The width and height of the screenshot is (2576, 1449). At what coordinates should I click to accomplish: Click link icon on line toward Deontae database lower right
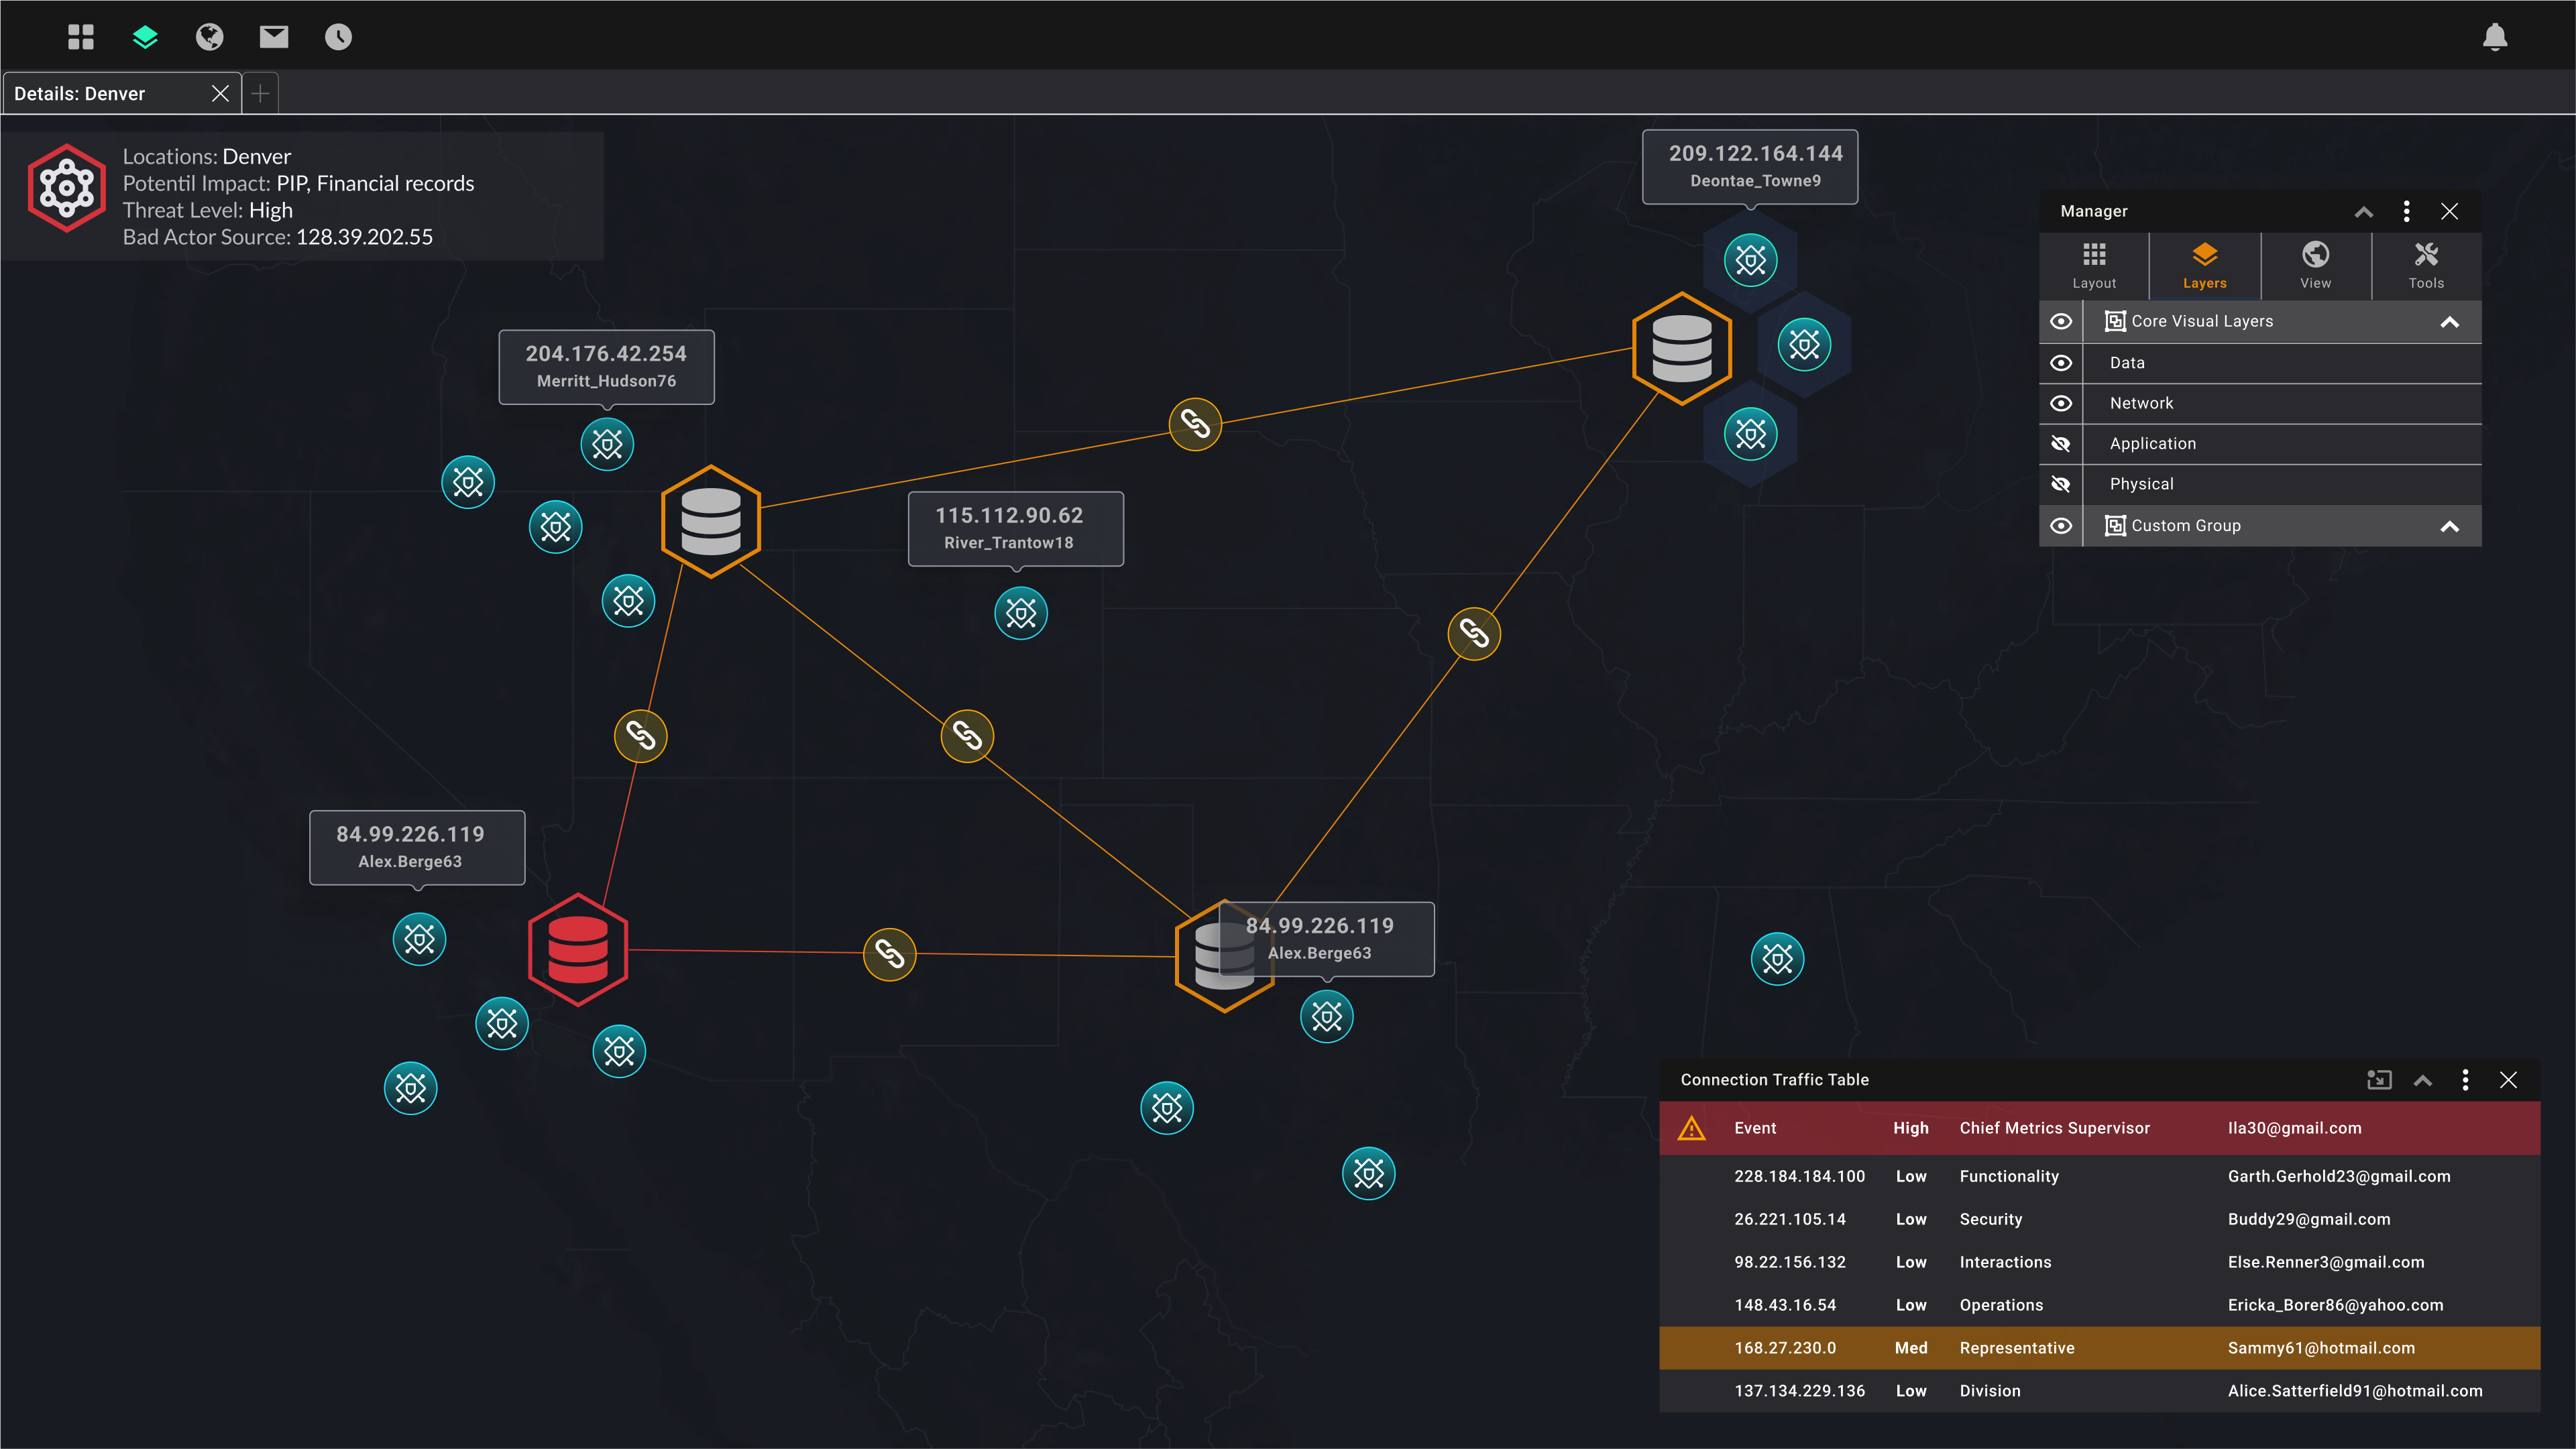click(x=1474, y=633)
